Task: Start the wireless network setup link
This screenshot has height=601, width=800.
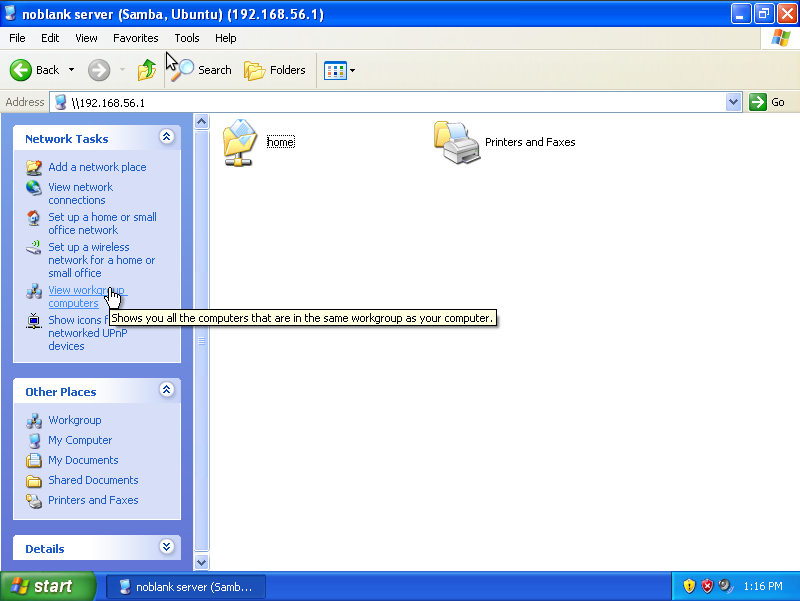Action: point(102,260)
